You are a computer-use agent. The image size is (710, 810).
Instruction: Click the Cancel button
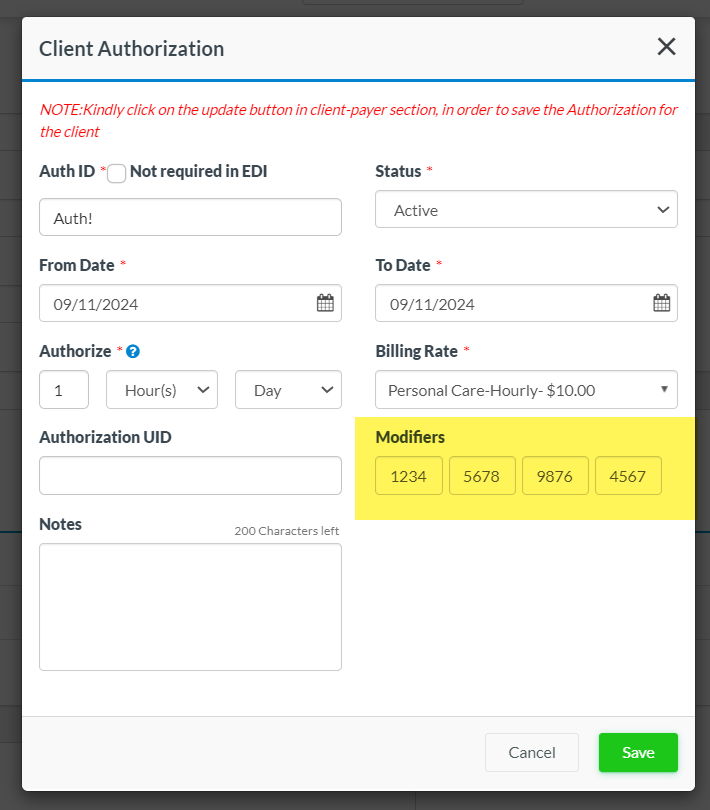tap(532, 753)
